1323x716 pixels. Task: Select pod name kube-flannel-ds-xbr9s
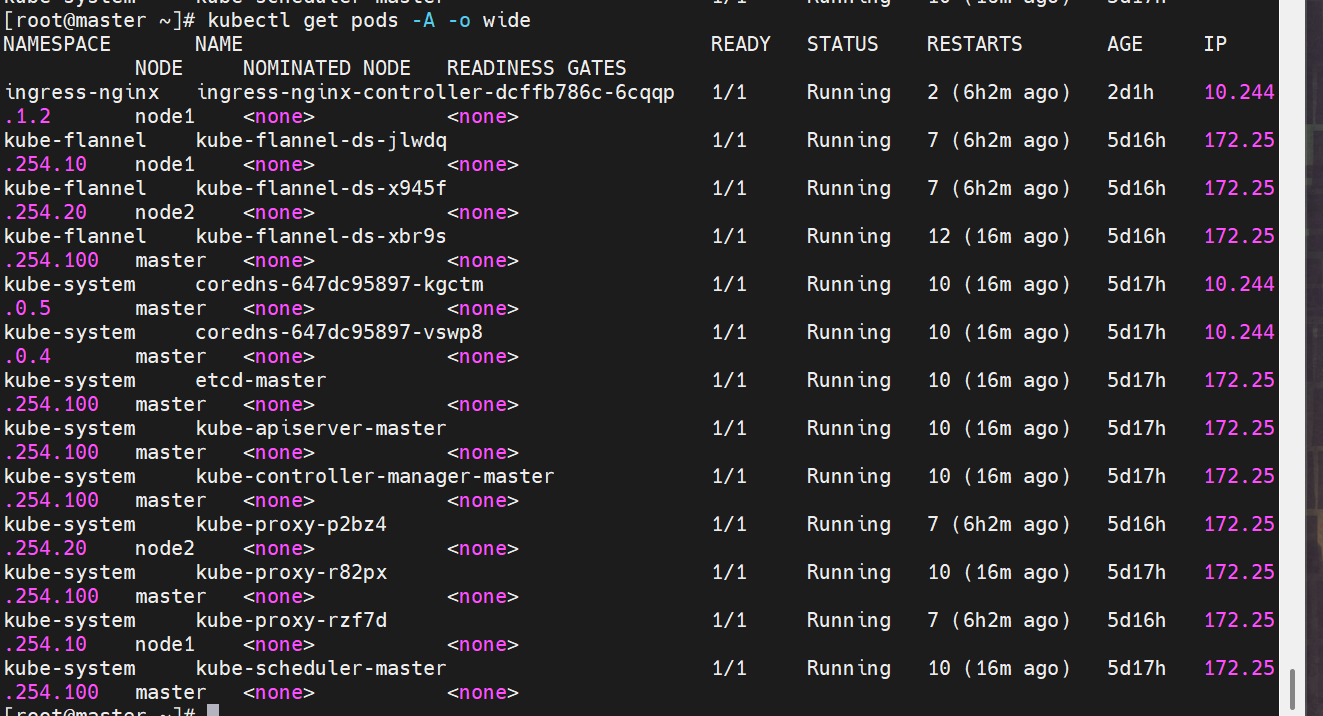coord(321,236)
